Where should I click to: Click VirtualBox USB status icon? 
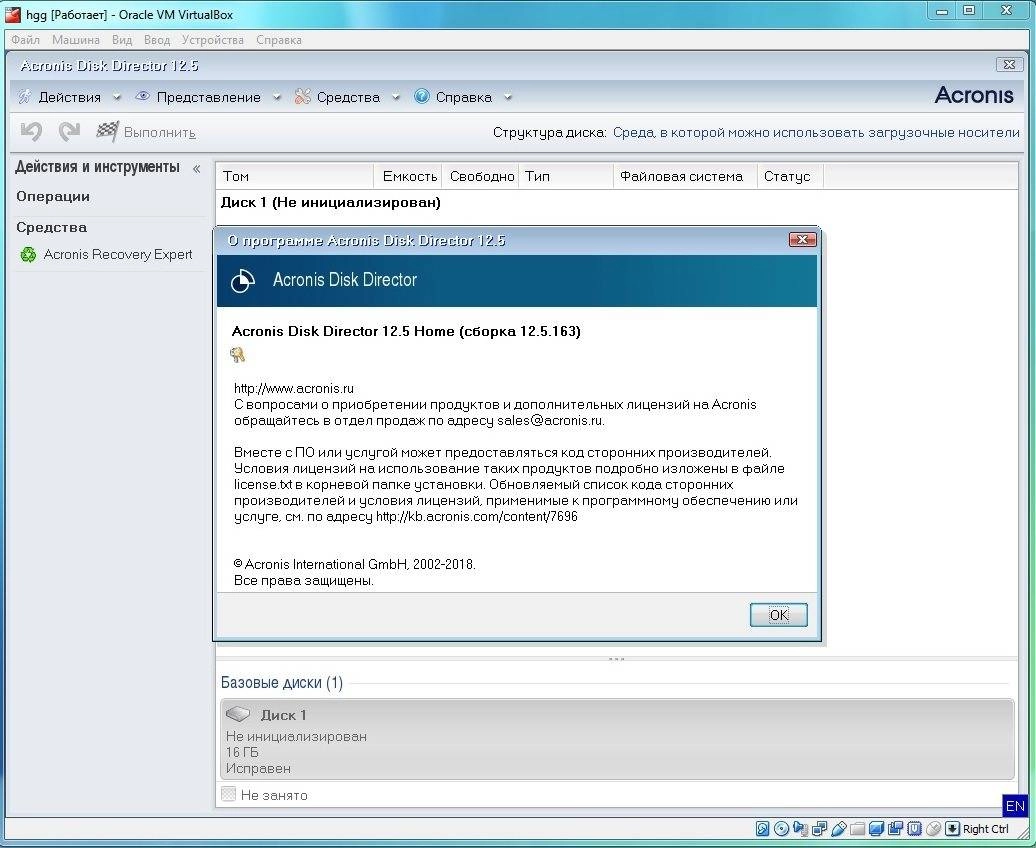[x=838, y=829]
